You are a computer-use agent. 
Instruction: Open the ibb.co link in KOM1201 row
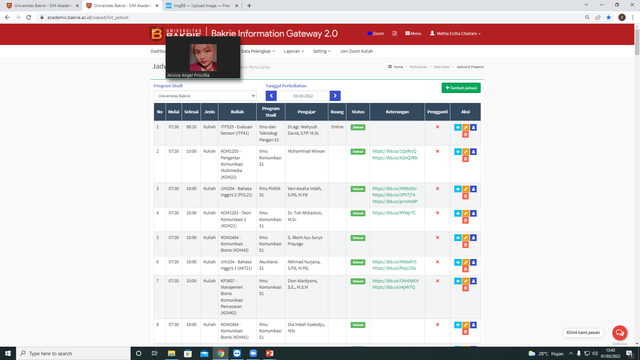[394, 213]
